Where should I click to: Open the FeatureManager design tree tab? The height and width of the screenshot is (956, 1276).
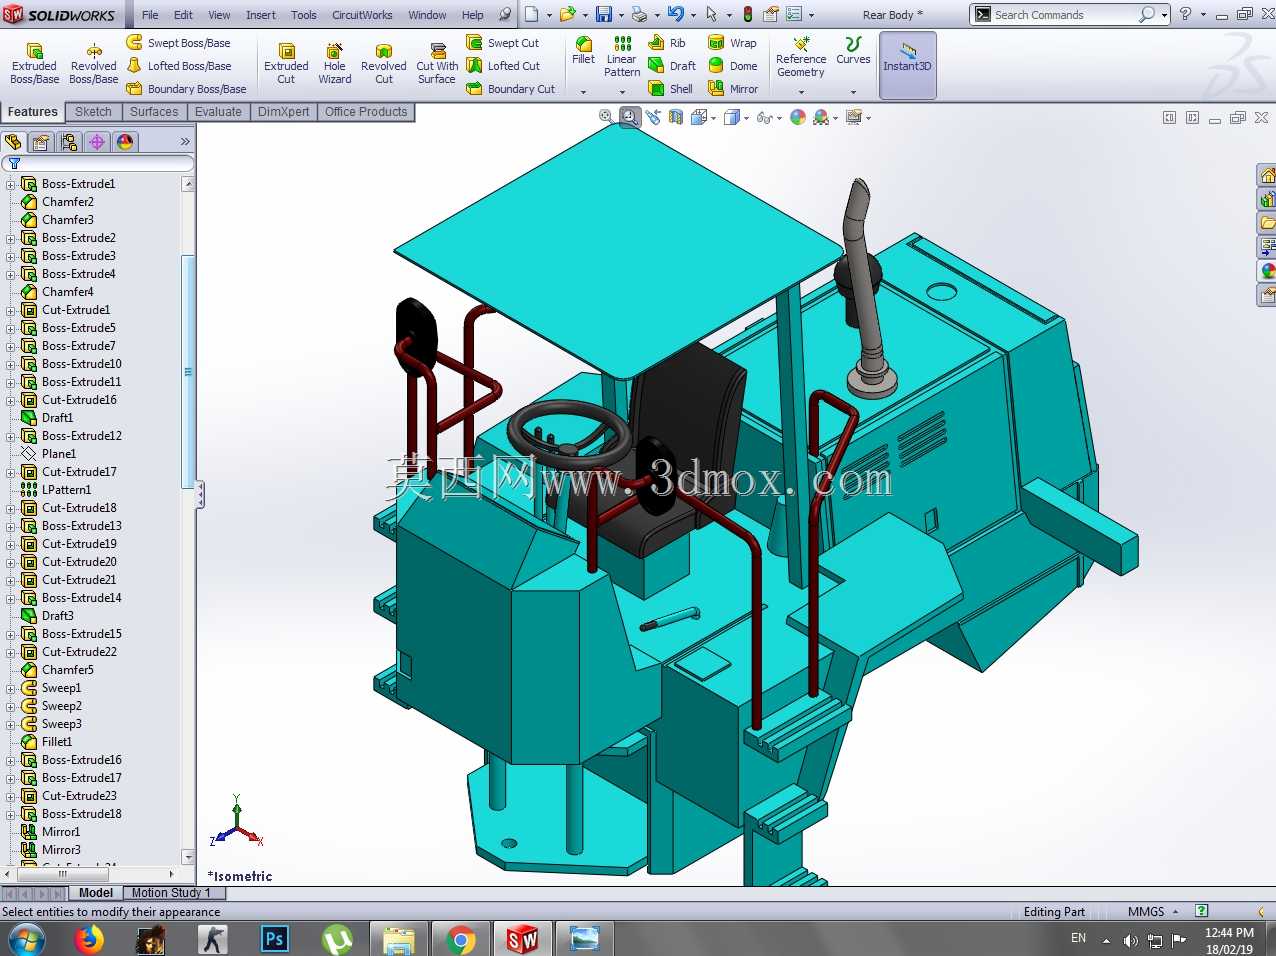(13, 142)
